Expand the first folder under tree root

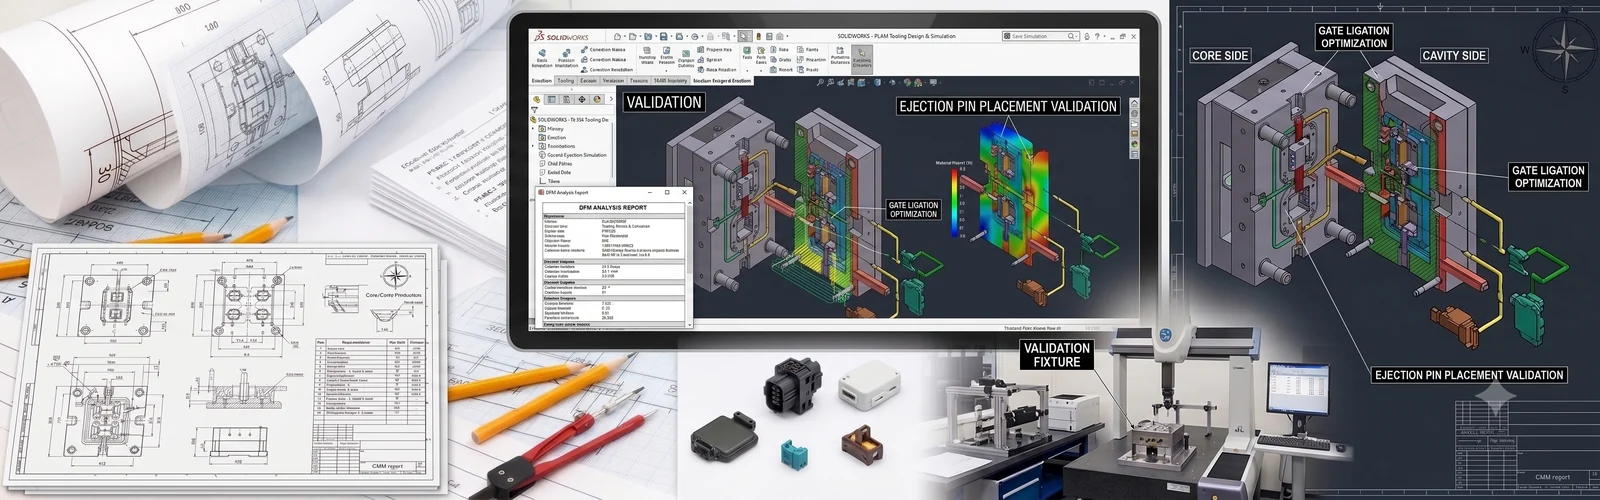533,129
